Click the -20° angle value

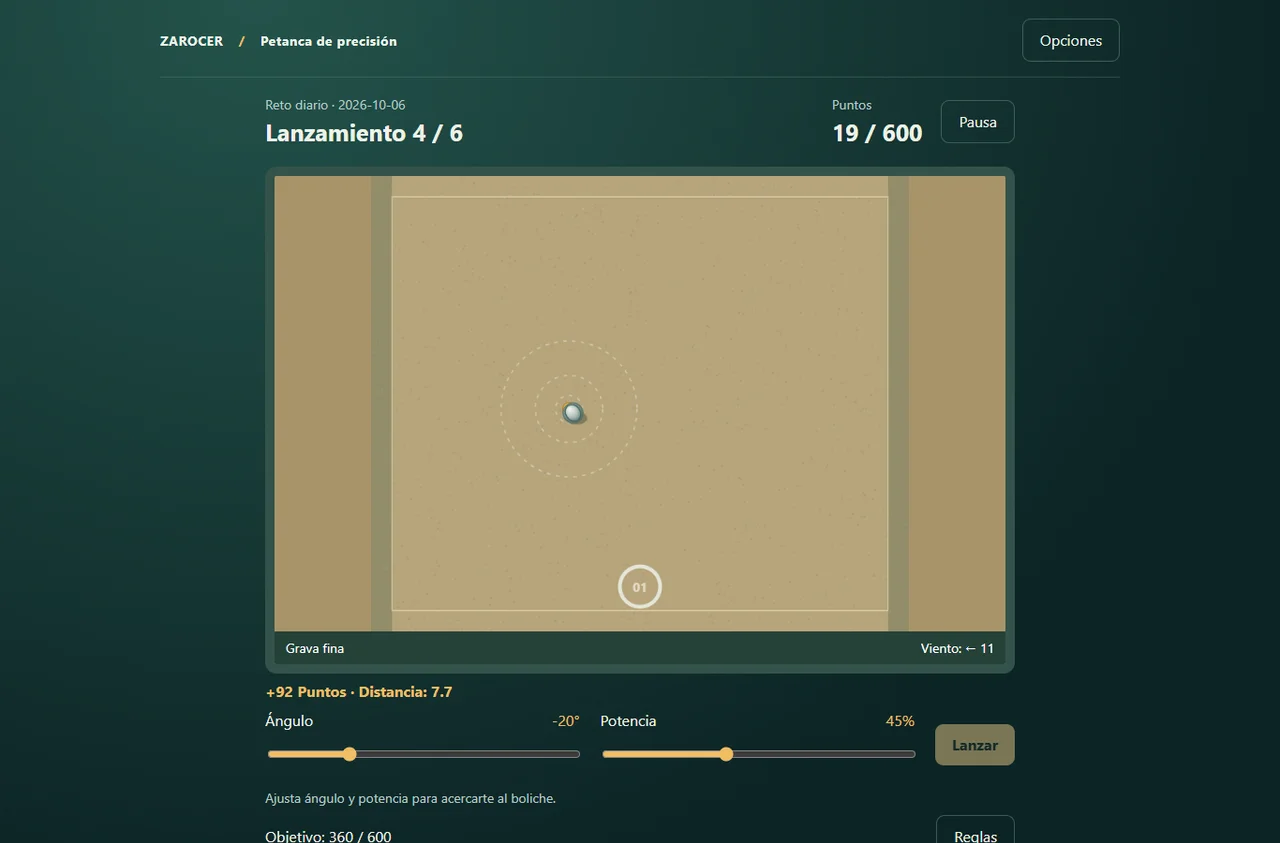click(x=566, y=721)
